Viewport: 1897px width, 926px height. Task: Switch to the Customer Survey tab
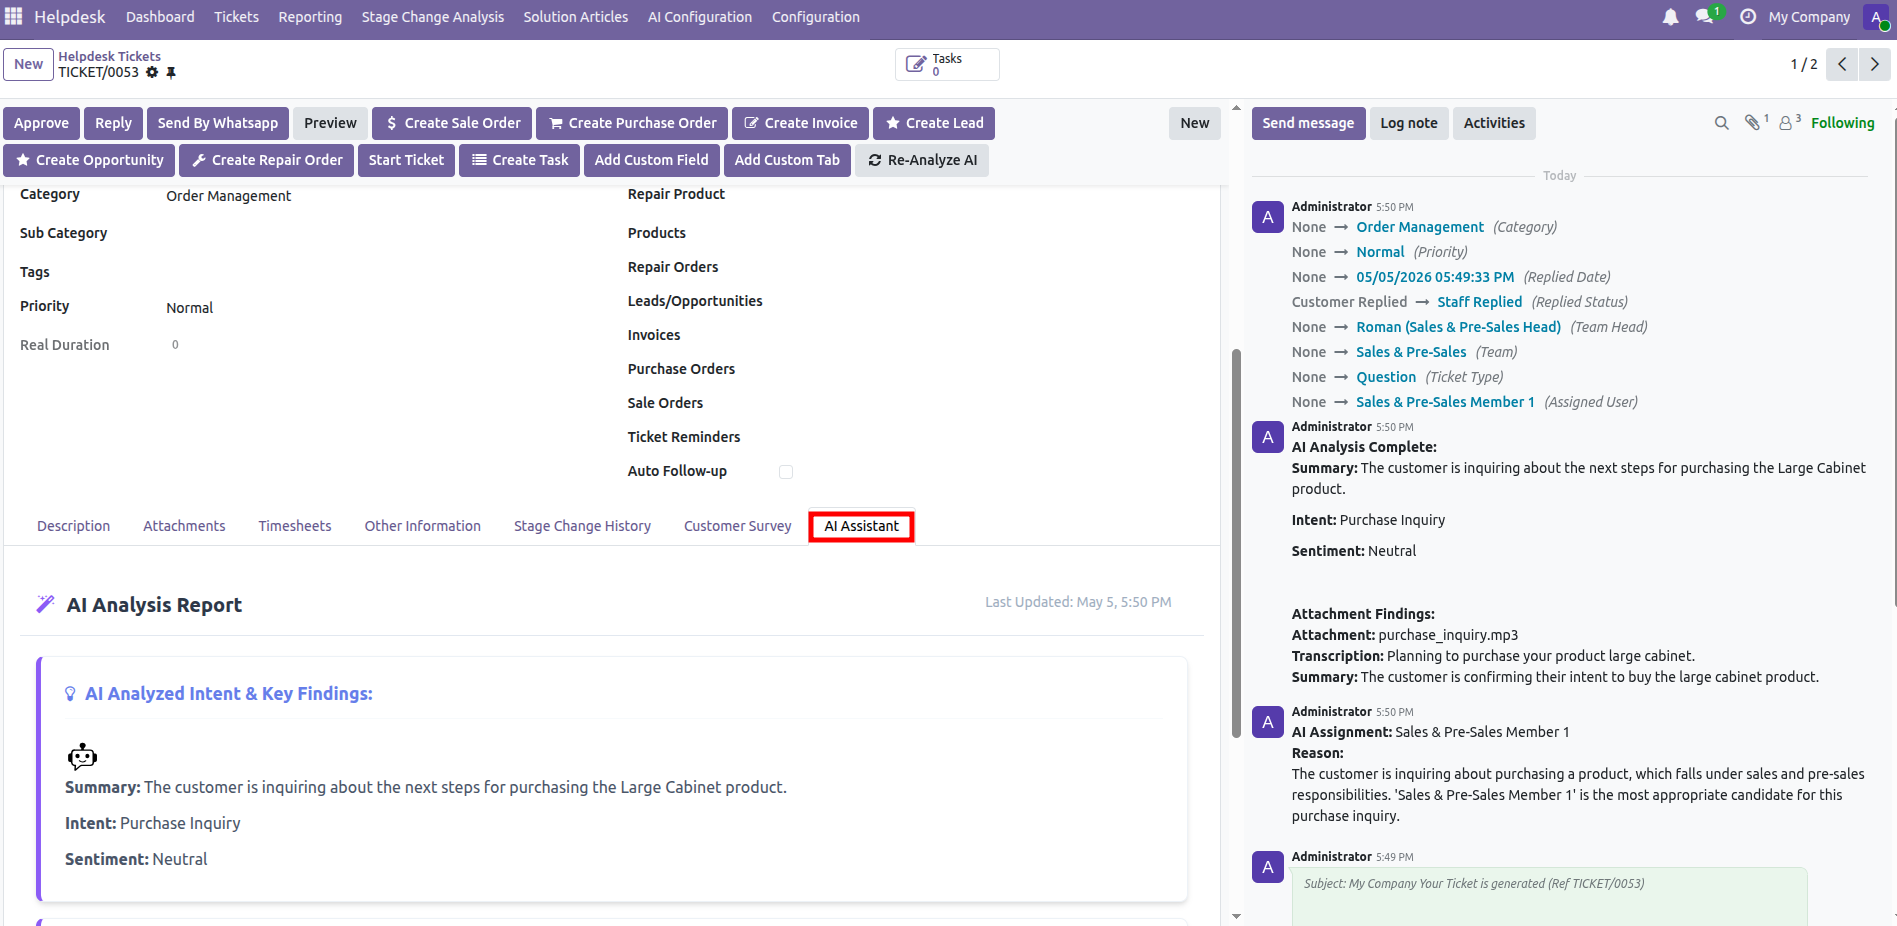tap(738, 526)
